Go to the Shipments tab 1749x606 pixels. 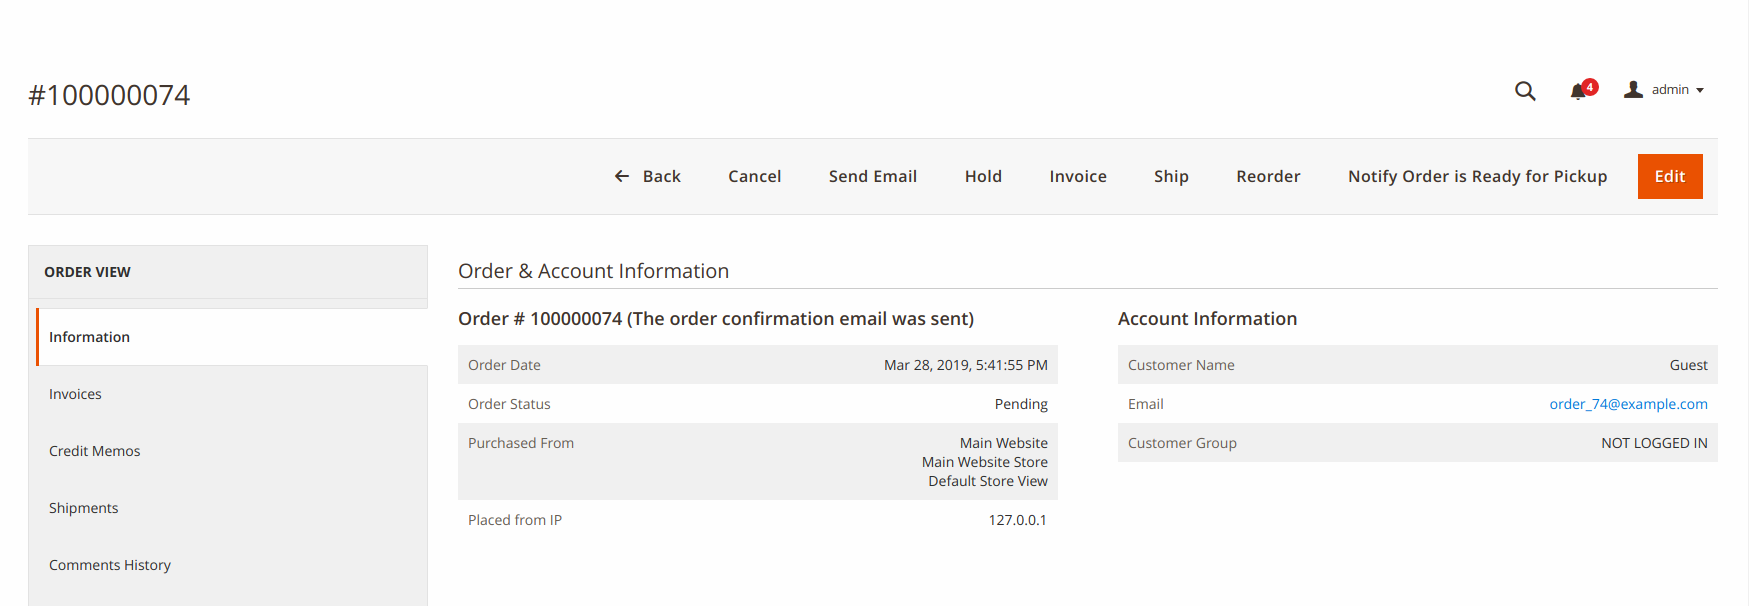(x=83, y=508)
